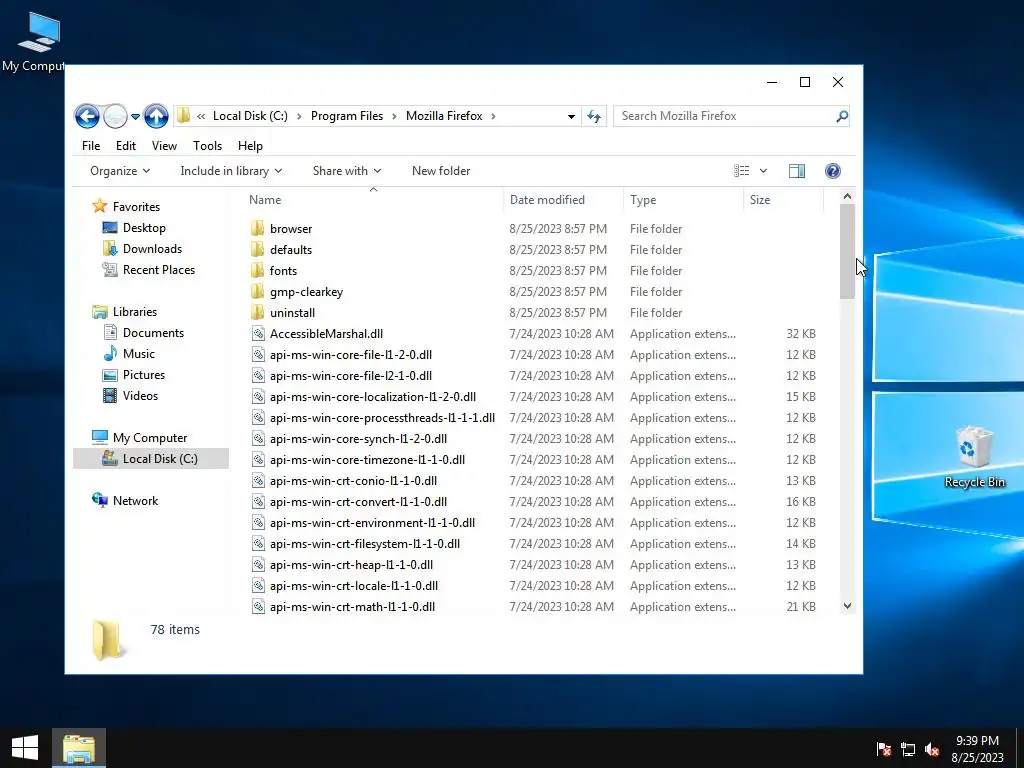The image size is (1024, 768).
Task: Go back using the blue Back arrow
Action: click(87, 116)
